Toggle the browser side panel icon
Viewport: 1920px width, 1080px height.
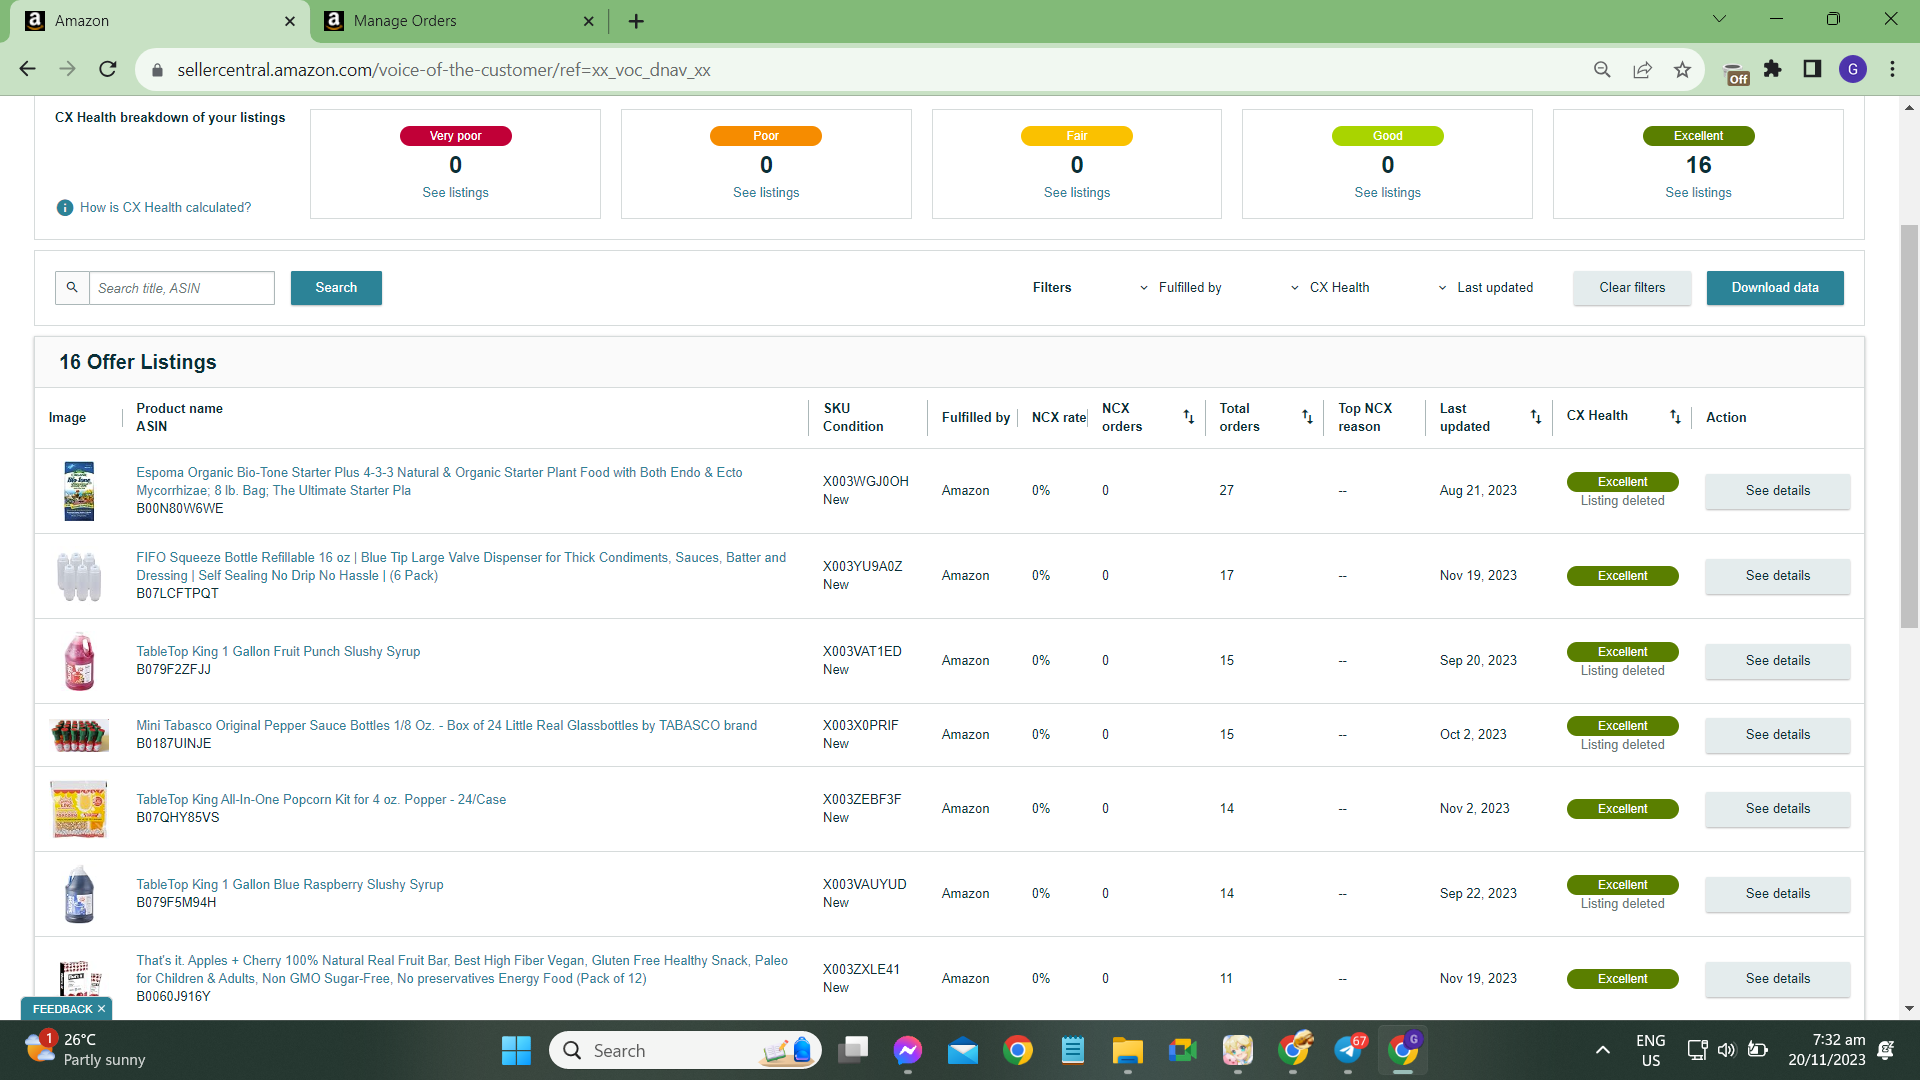pos(1812,69)
